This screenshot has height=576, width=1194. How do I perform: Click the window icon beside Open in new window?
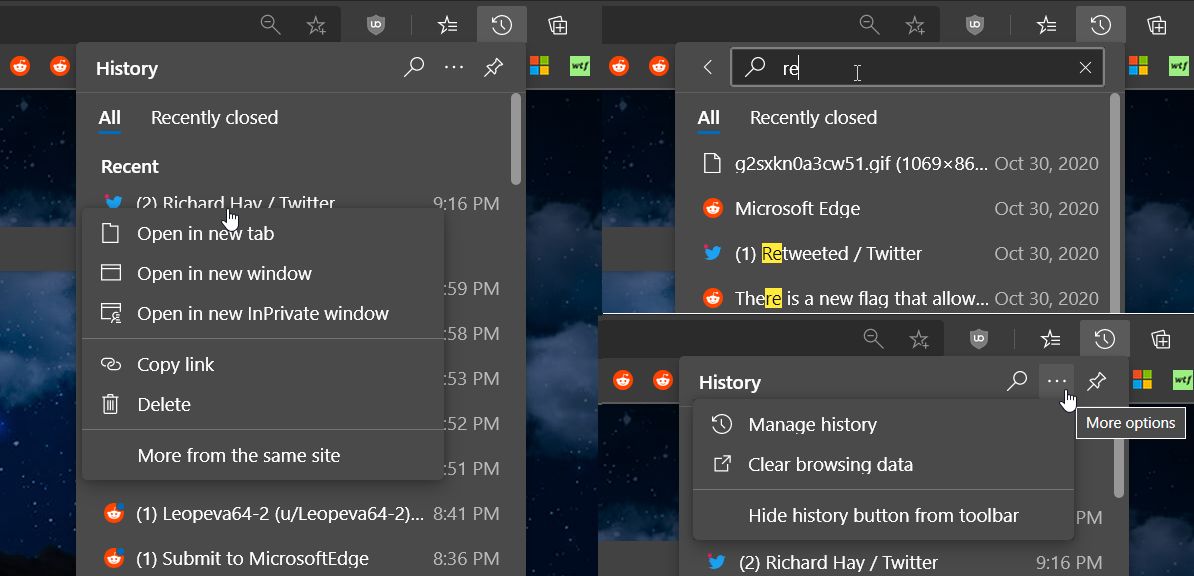[x=111, y=274]
